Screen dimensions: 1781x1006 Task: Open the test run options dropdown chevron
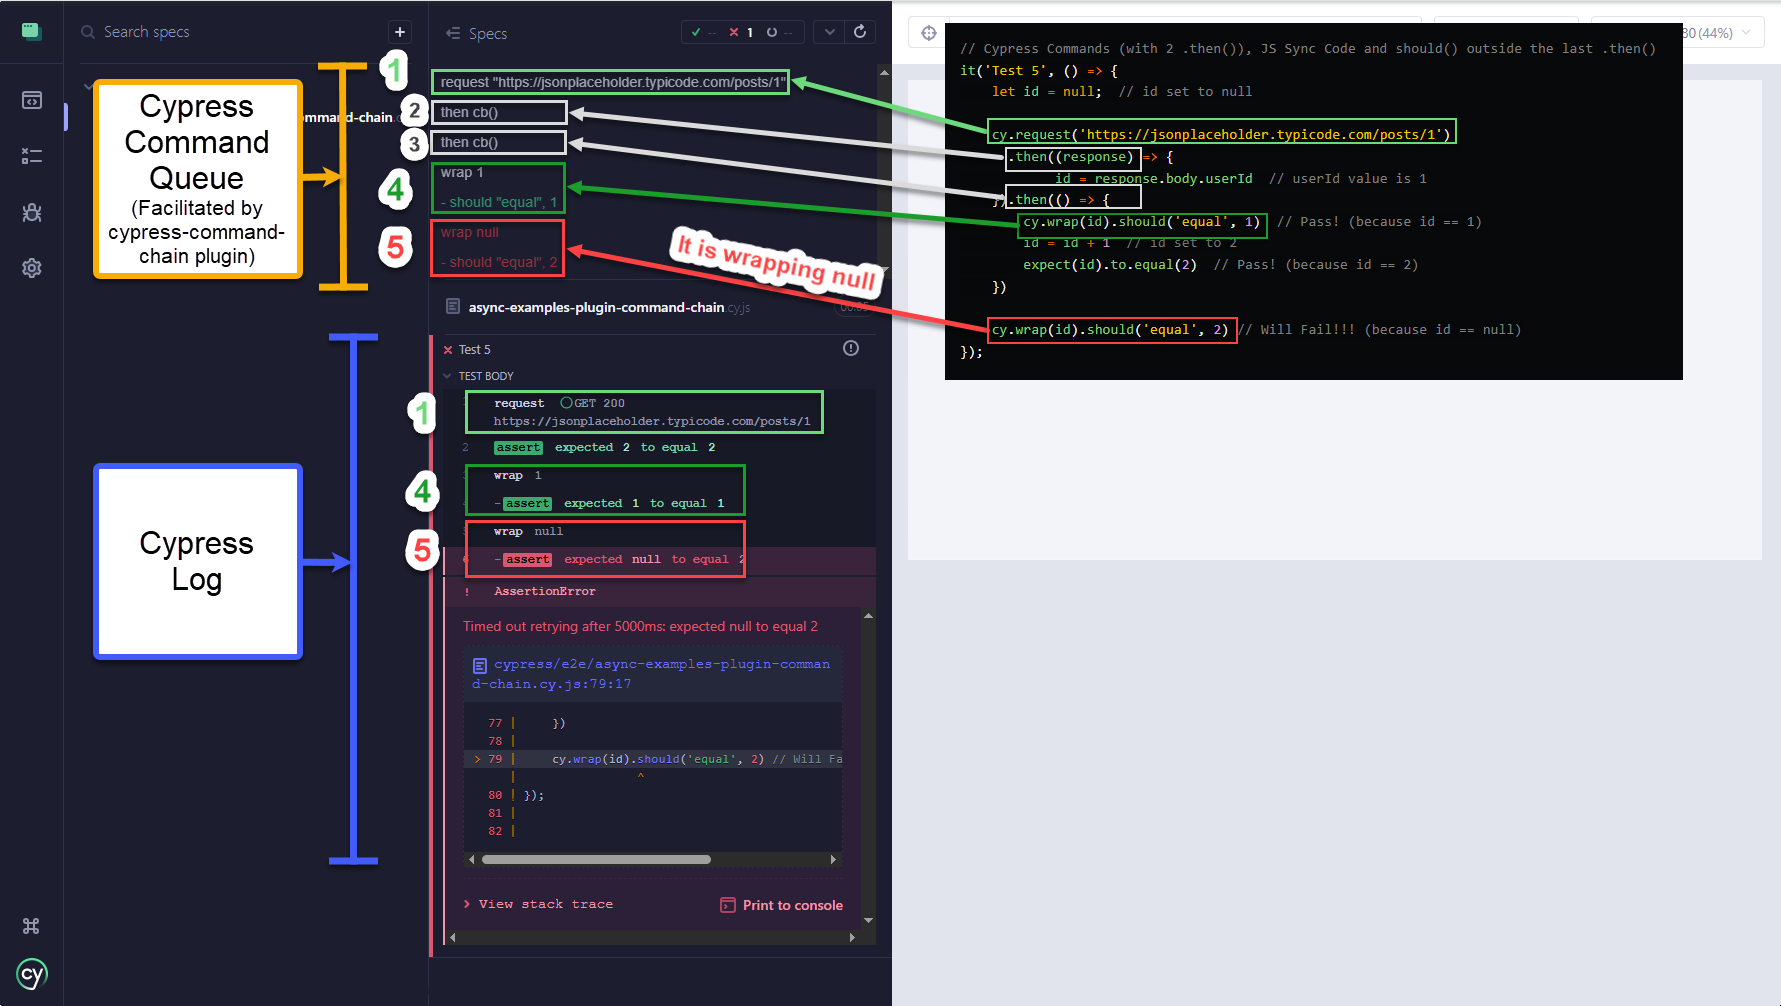tap(829, 32)
